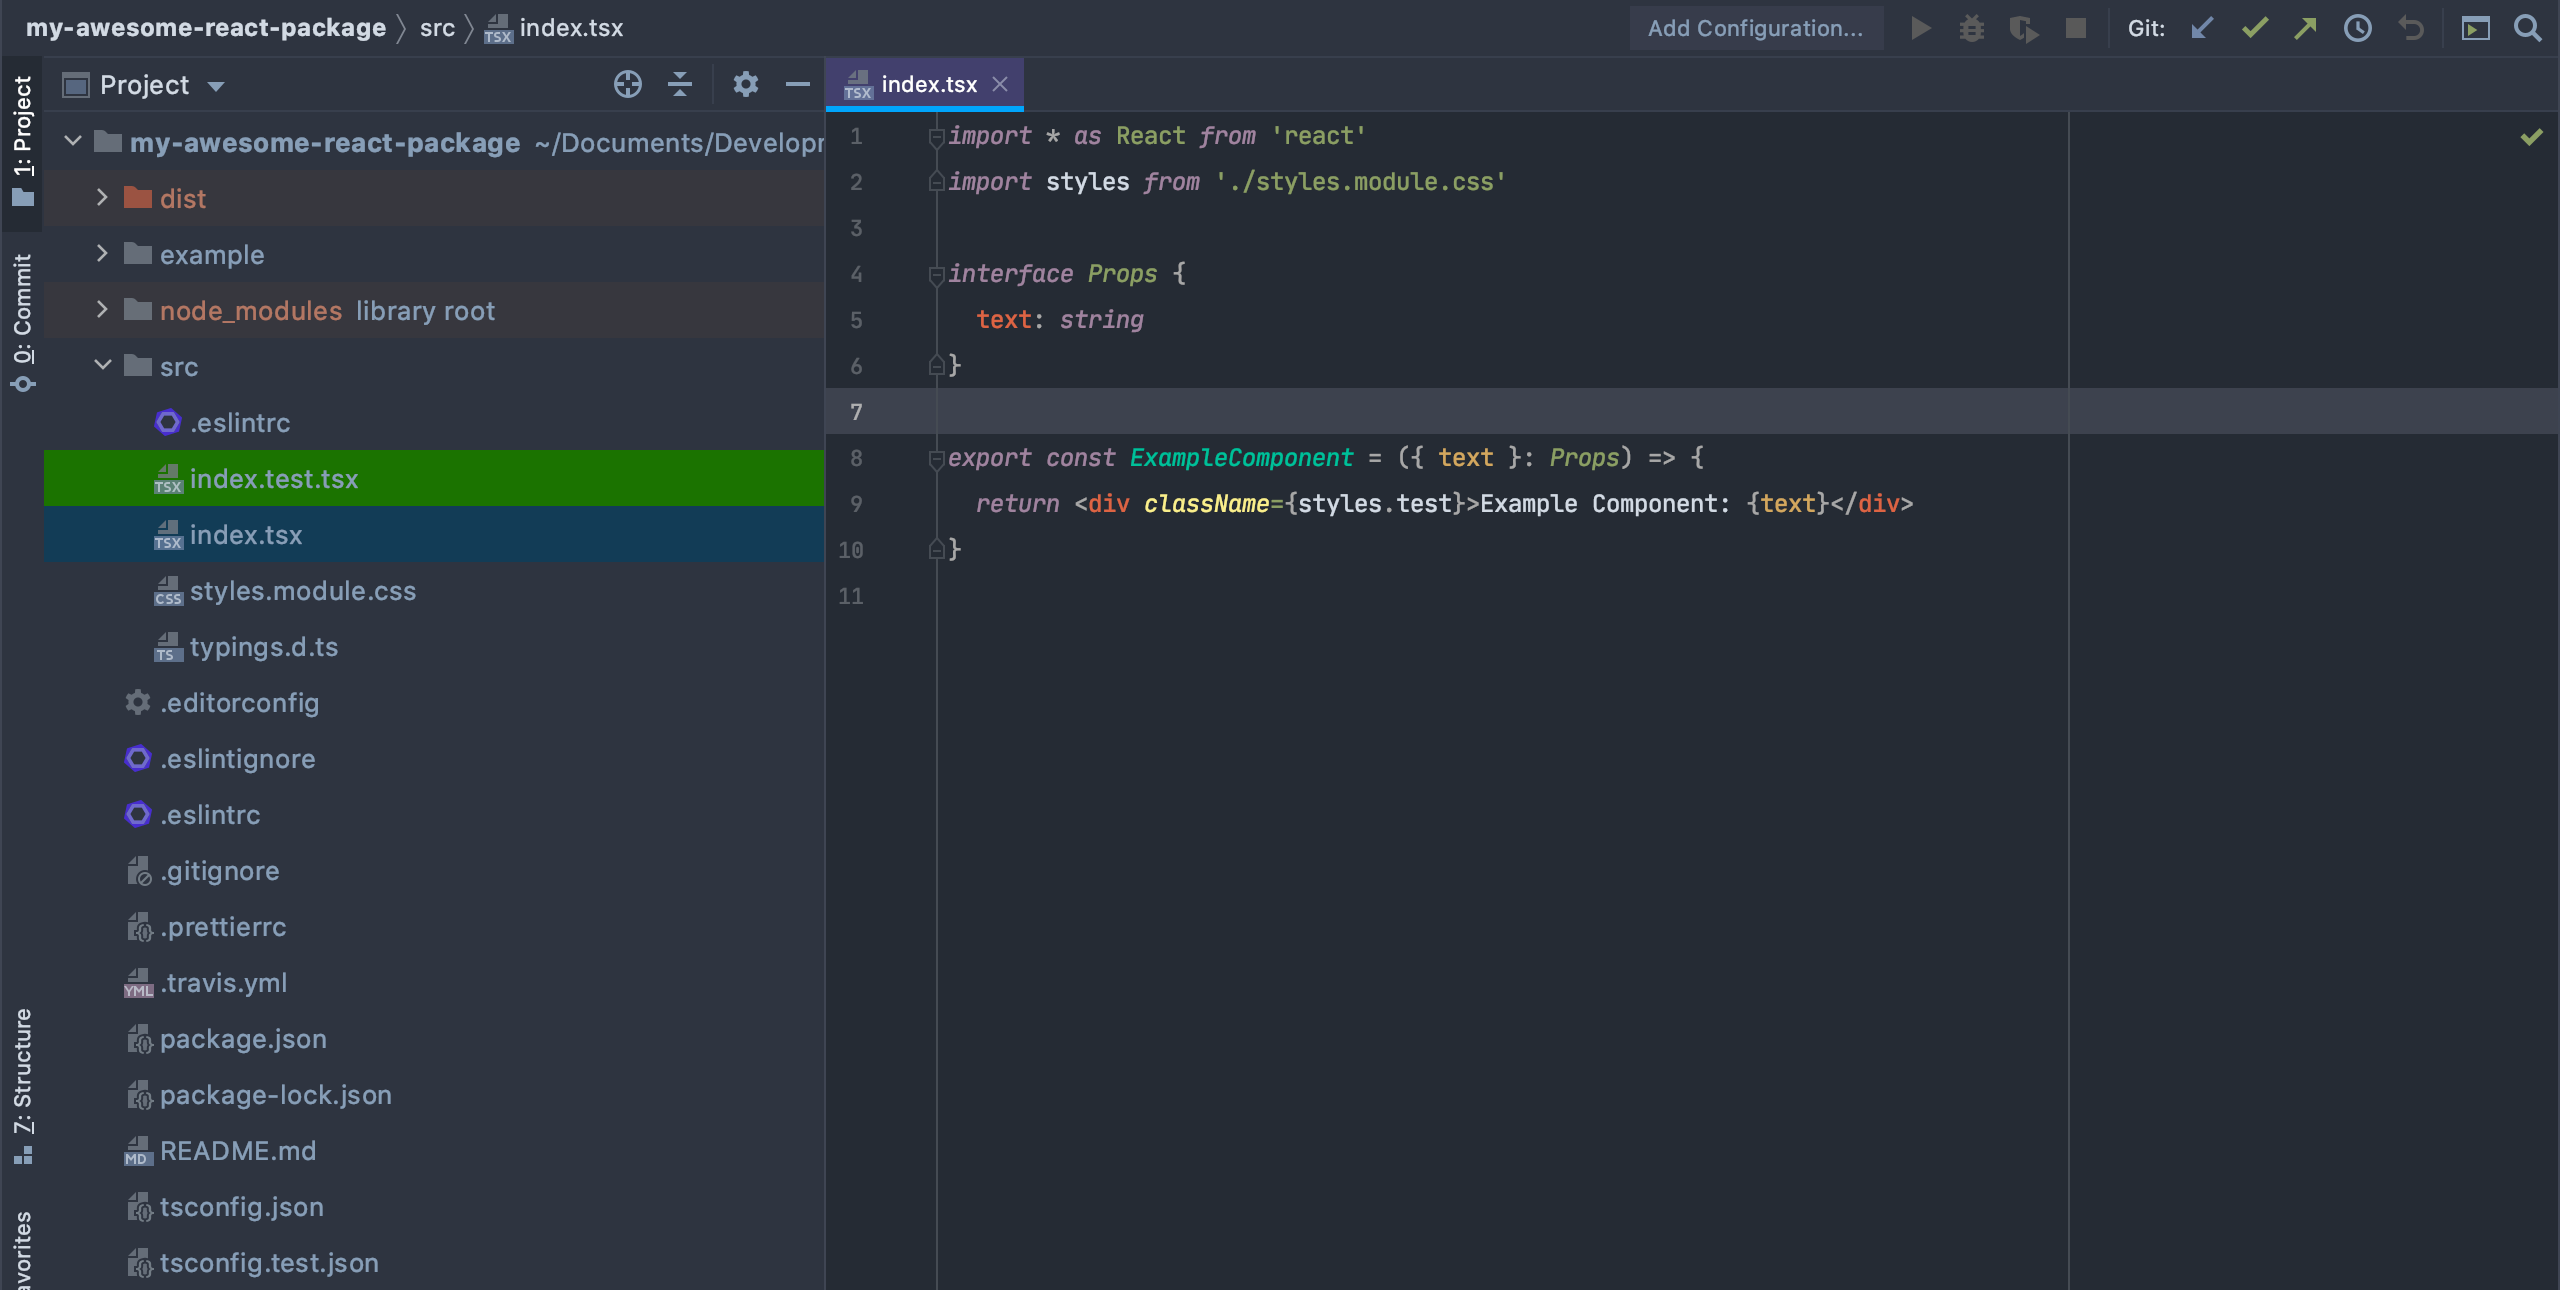Open Git history clock icon
Image resolution: width=2560 pixels, height=1290 pixels.
tap(2357, 28)
